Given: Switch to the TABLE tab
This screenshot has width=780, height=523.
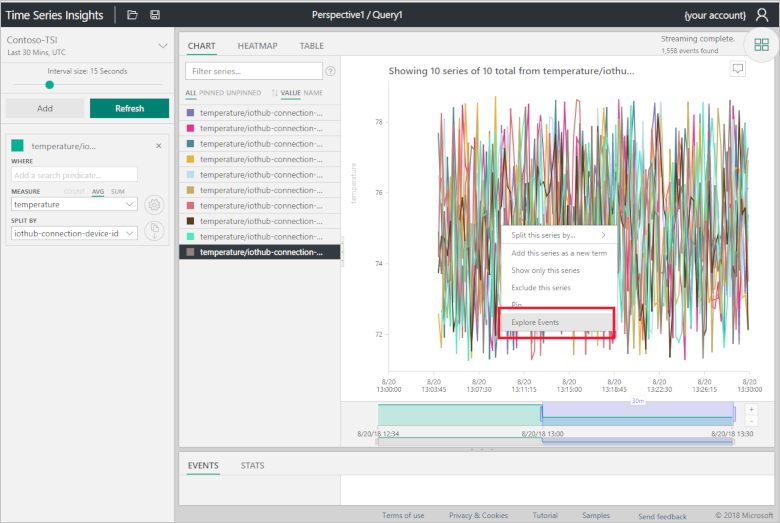Looking at the screenshot, I should 311,46.
